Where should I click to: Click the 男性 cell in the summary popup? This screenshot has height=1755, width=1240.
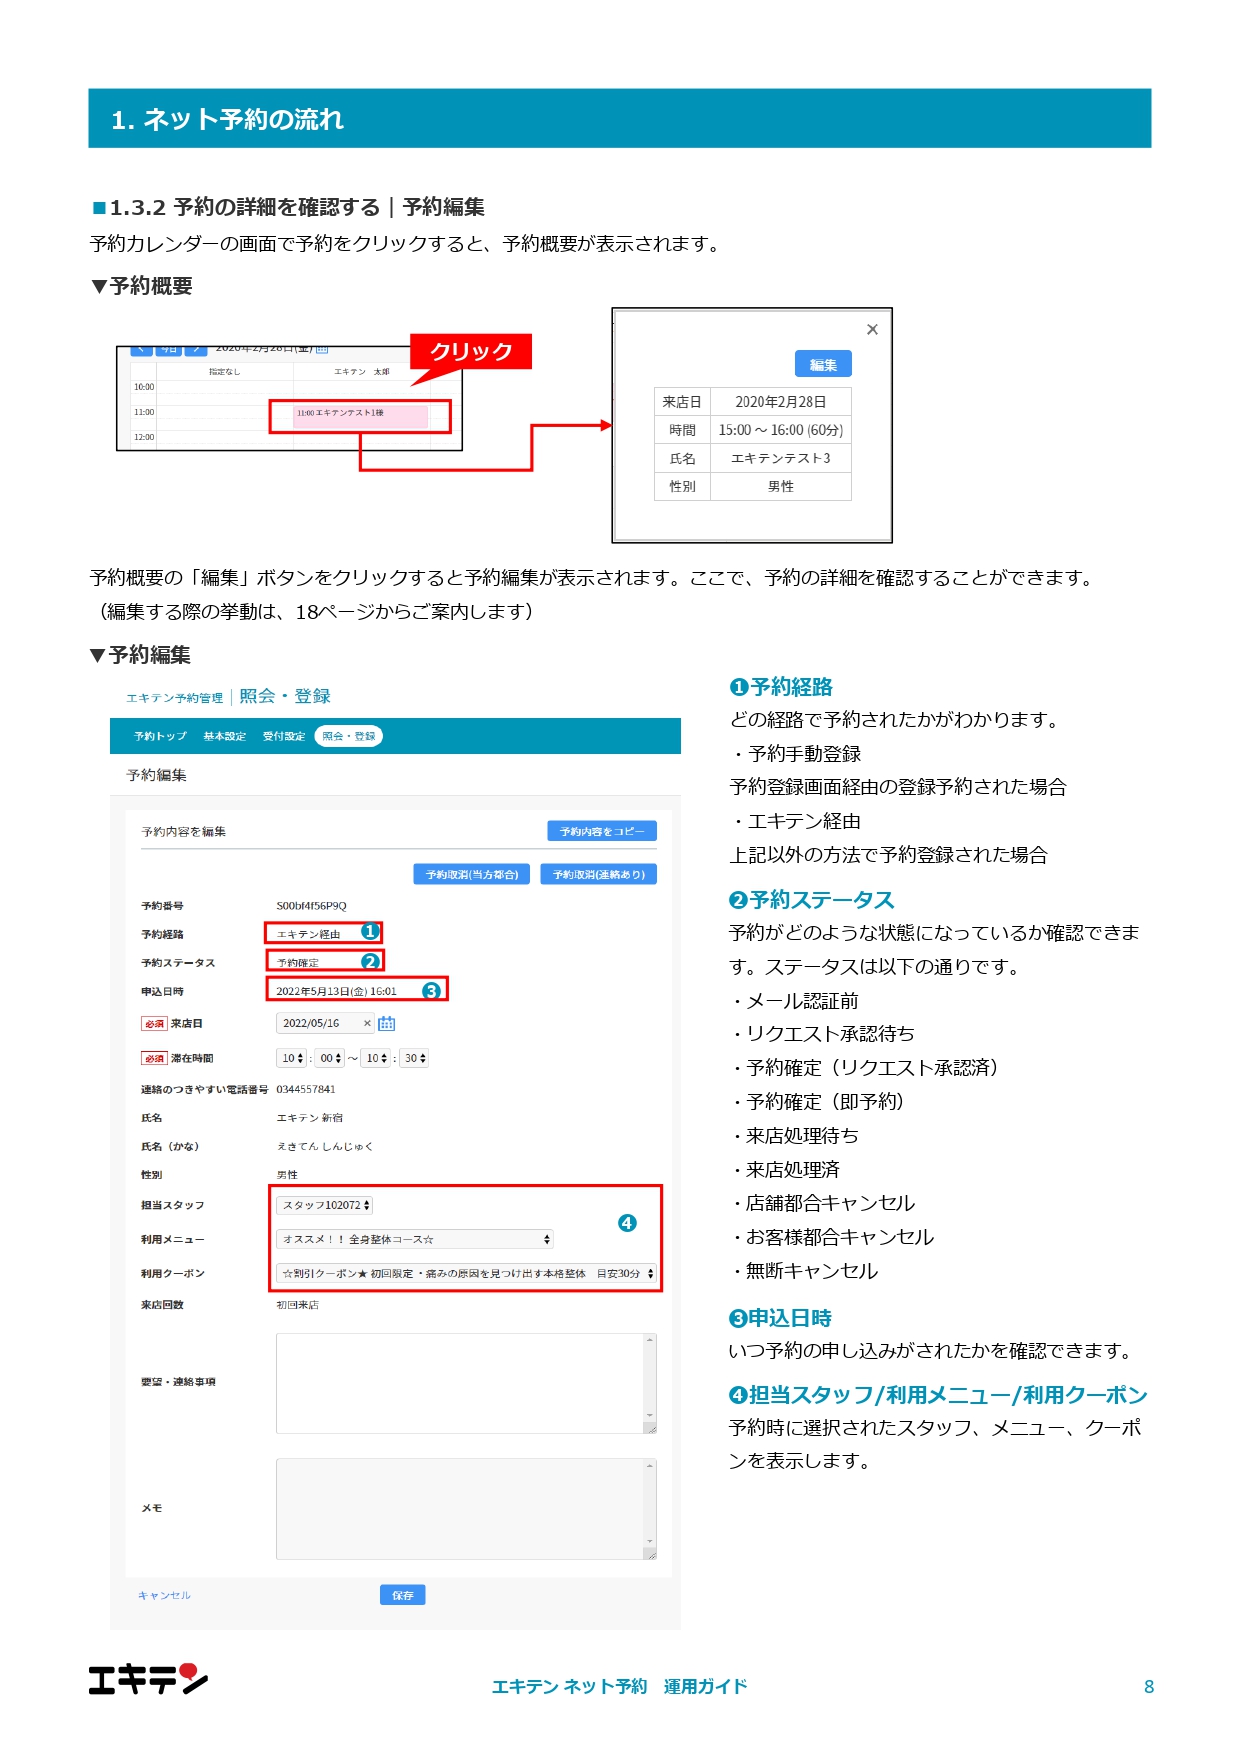point(781,486)
